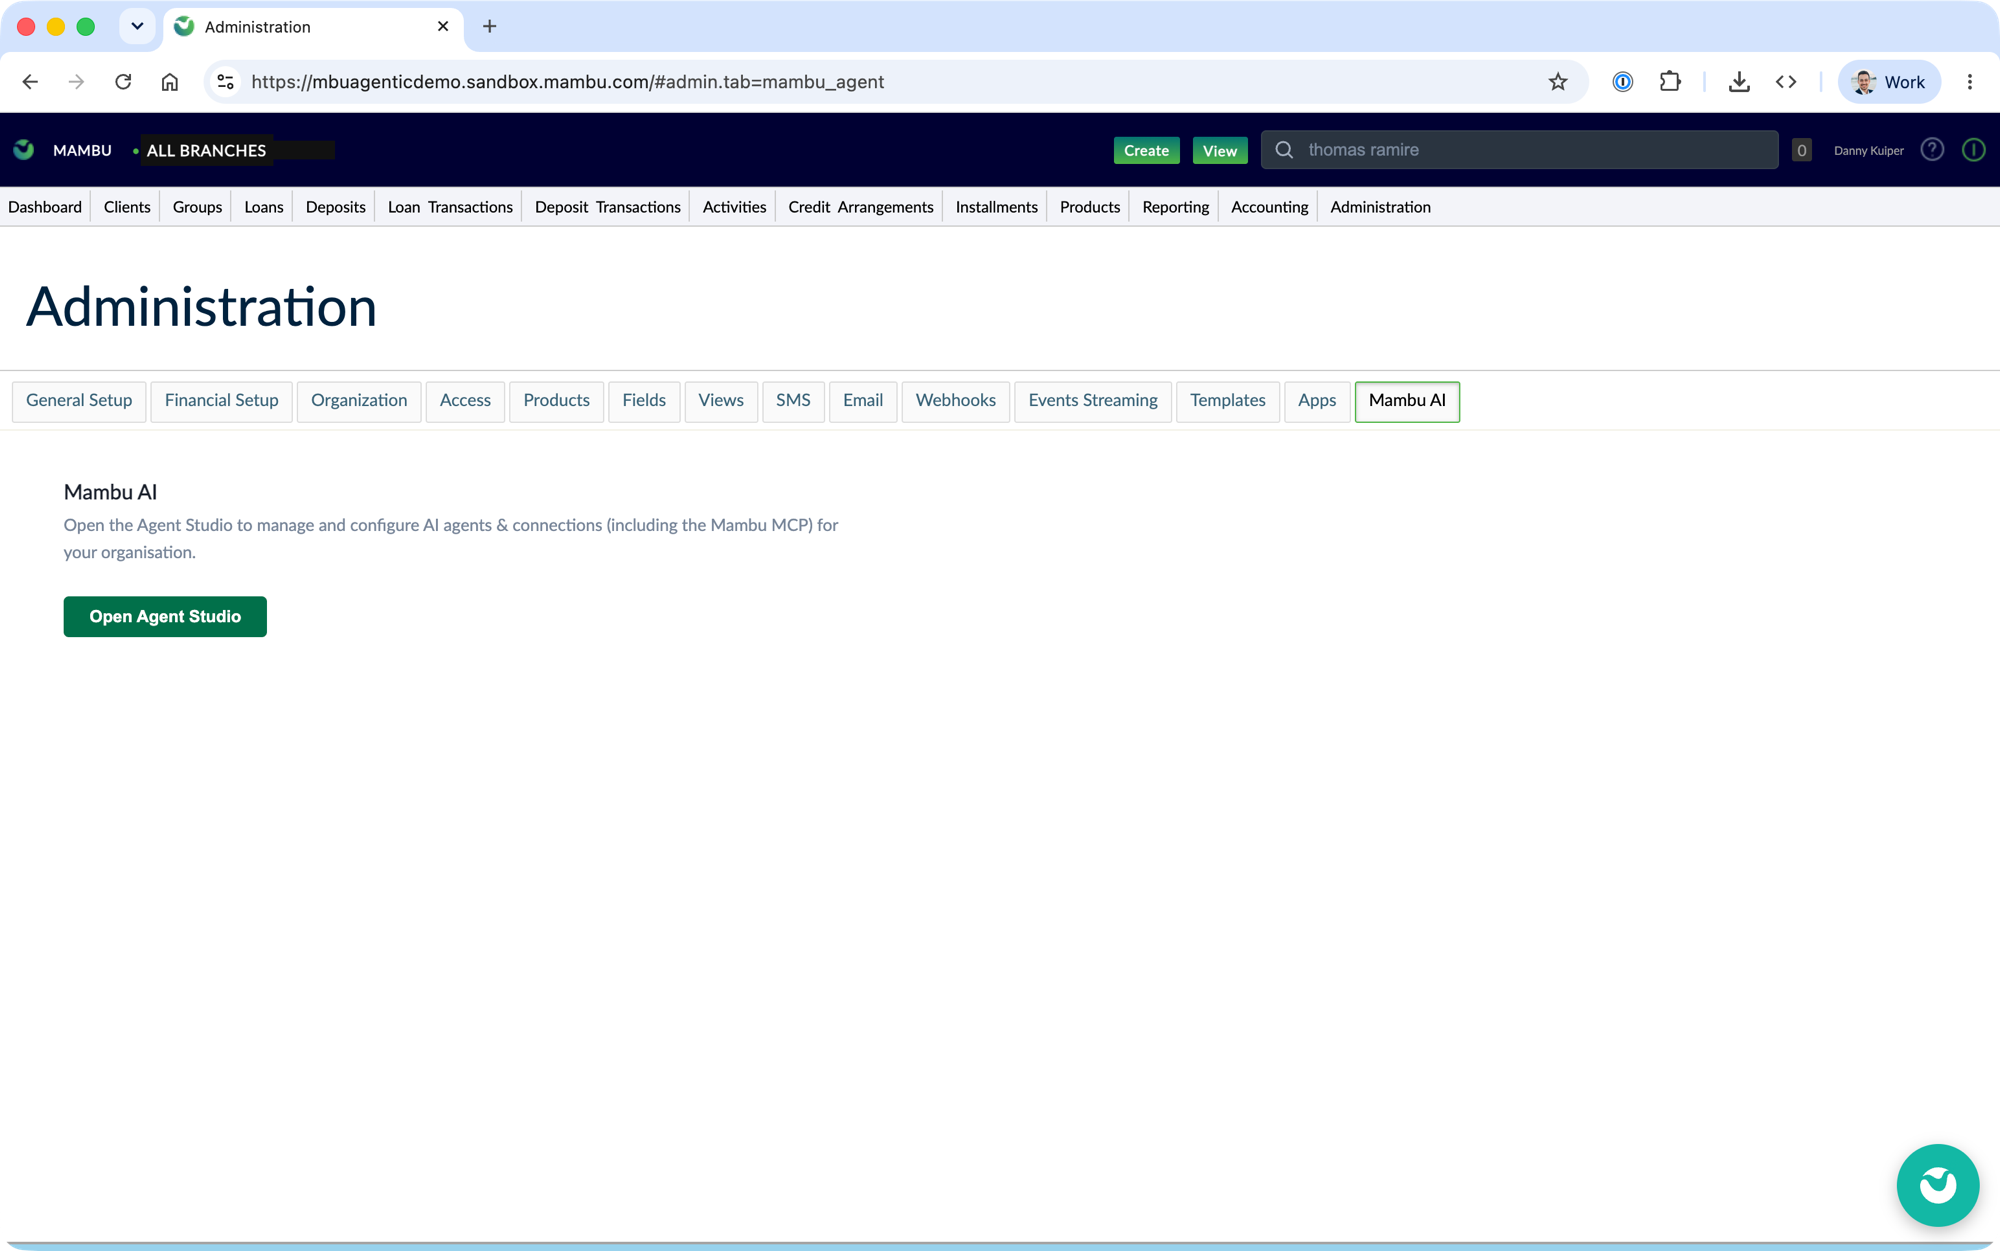2000x1251 pixels.
Task: Open the Installments menu
Action: coord(996,207)
